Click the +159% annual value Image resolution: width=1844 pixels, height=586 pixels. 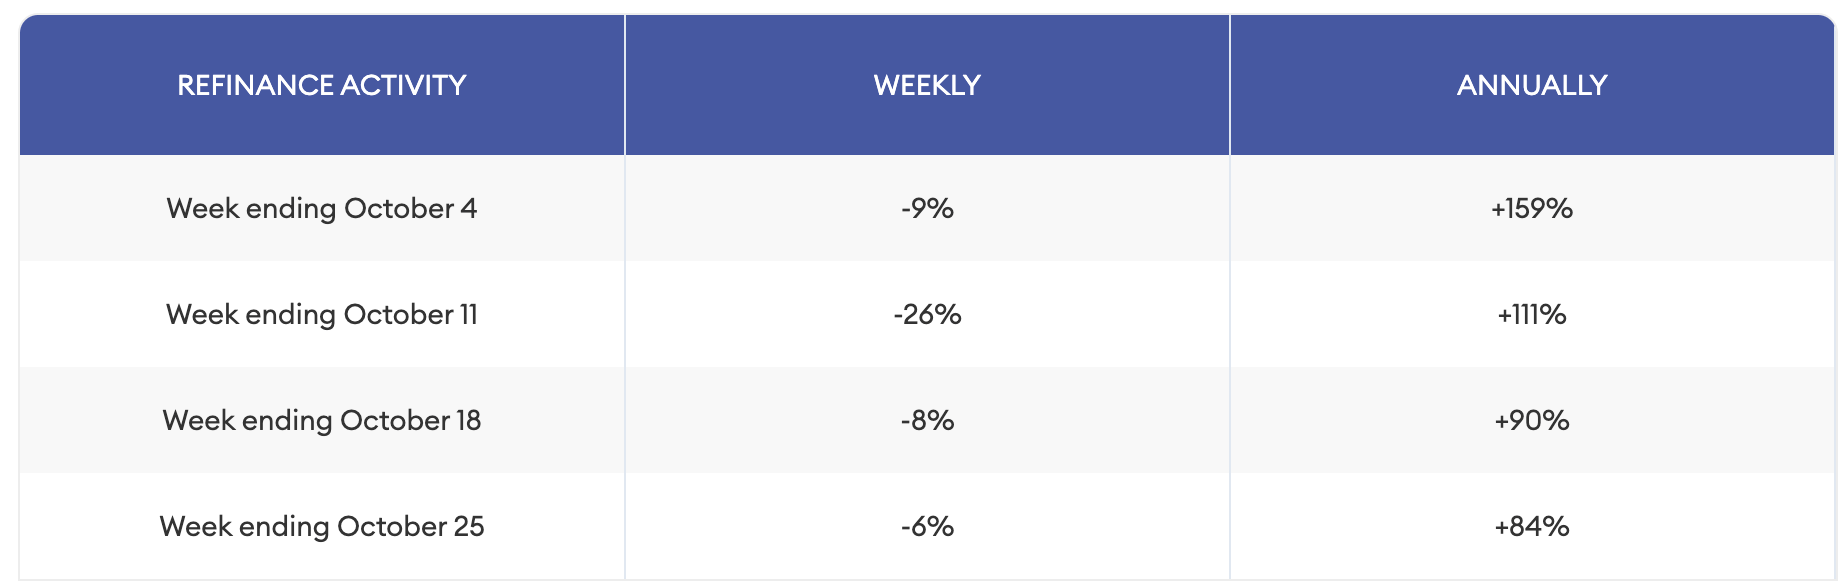click(x=1532, y=208)
